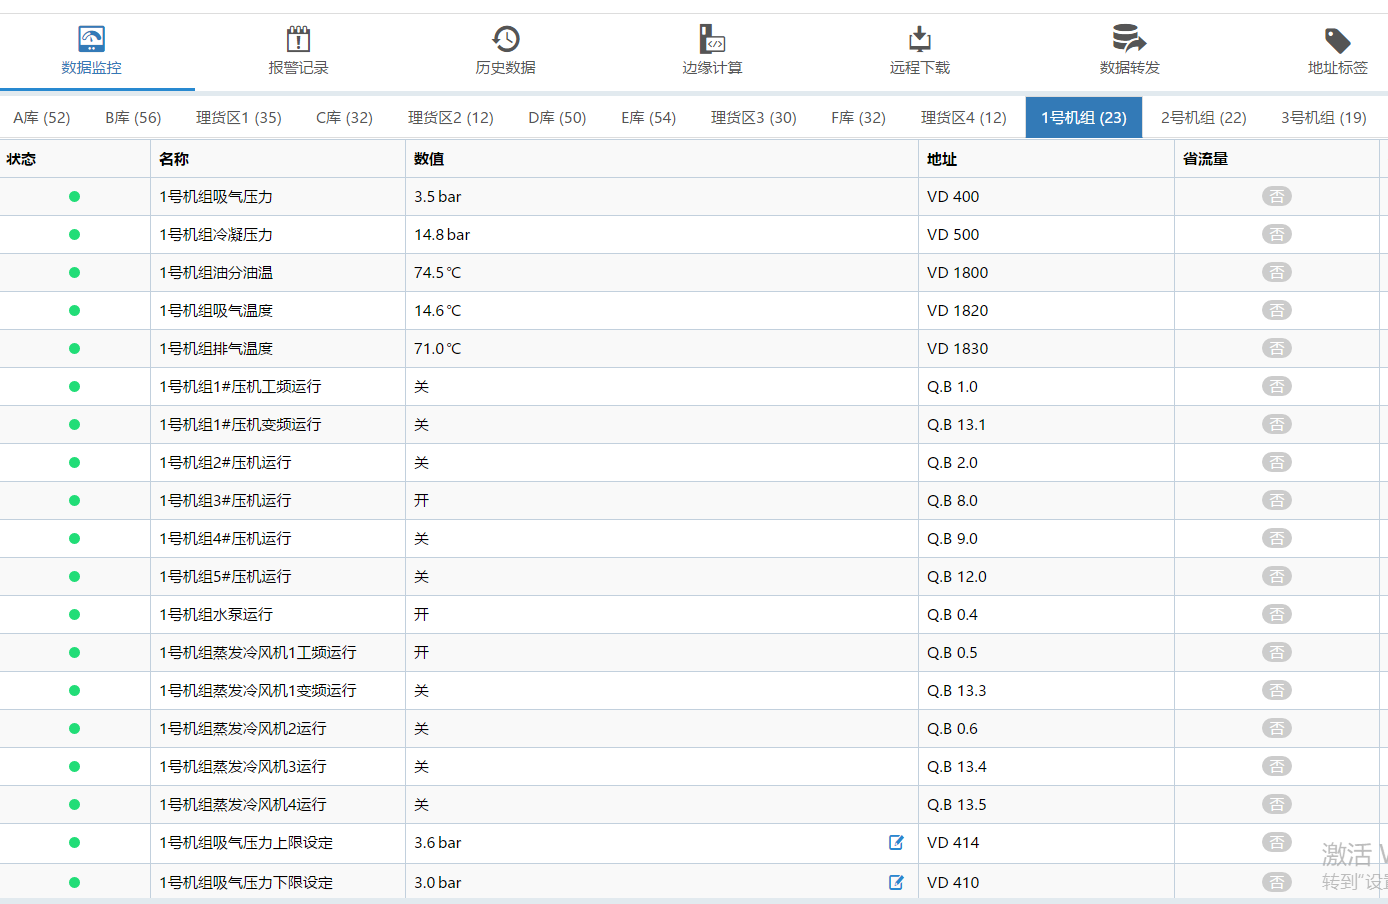
Task: Toggle 省流量 for 1号机组3#压机运行 row
Action: 1276,501
